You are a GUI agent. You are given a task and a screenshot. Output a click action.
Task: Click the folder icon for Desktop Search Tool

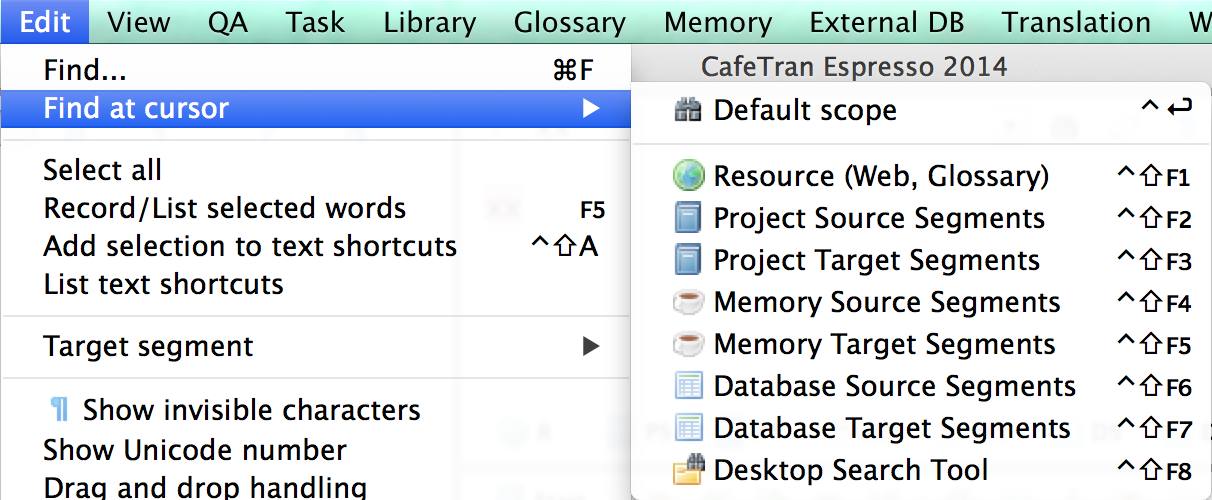tap(688, 470)
